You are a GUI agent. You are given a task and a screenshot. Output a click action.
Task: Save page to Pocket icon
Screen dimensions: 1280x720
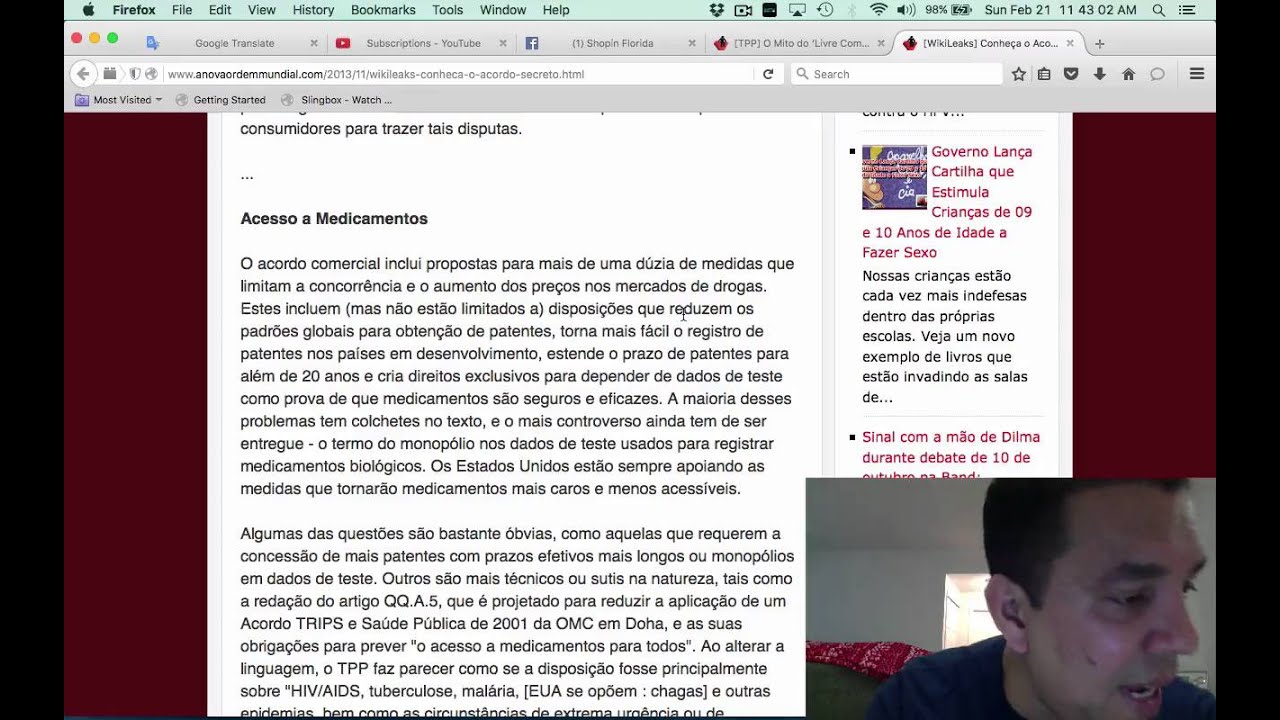(1071, 74)
